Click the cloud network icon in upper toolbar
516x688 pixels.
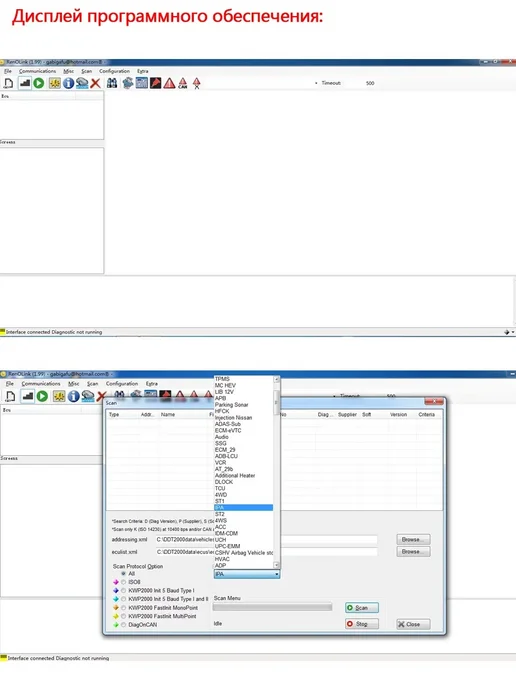[82, 83]
